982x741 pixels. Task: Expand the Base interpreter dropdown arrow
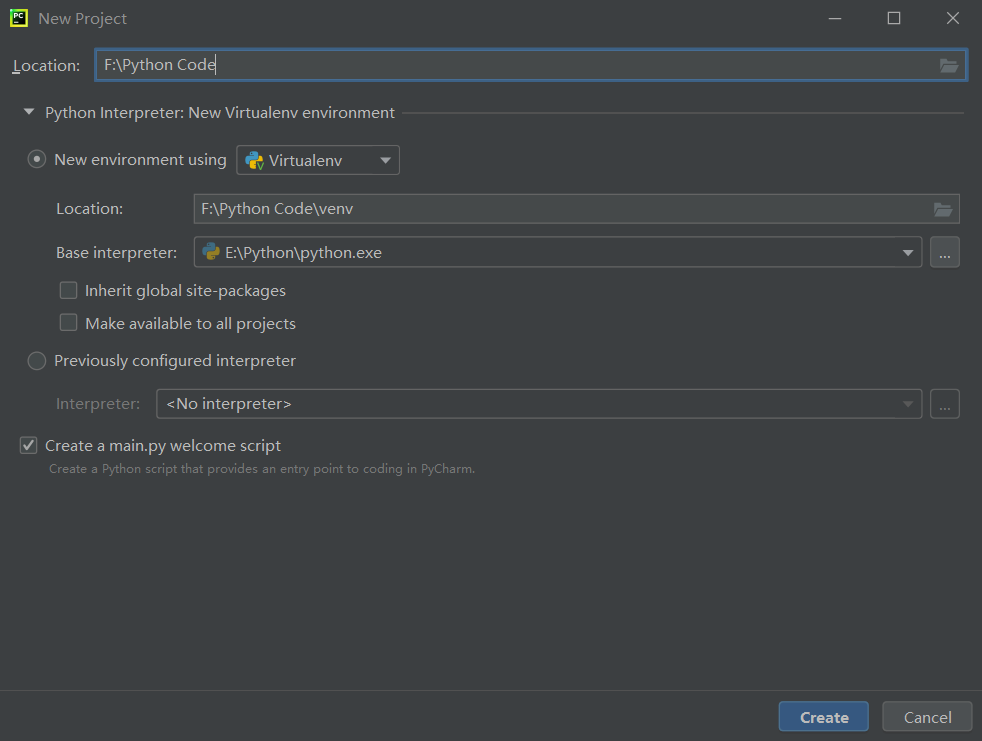(x=907, y=252)
